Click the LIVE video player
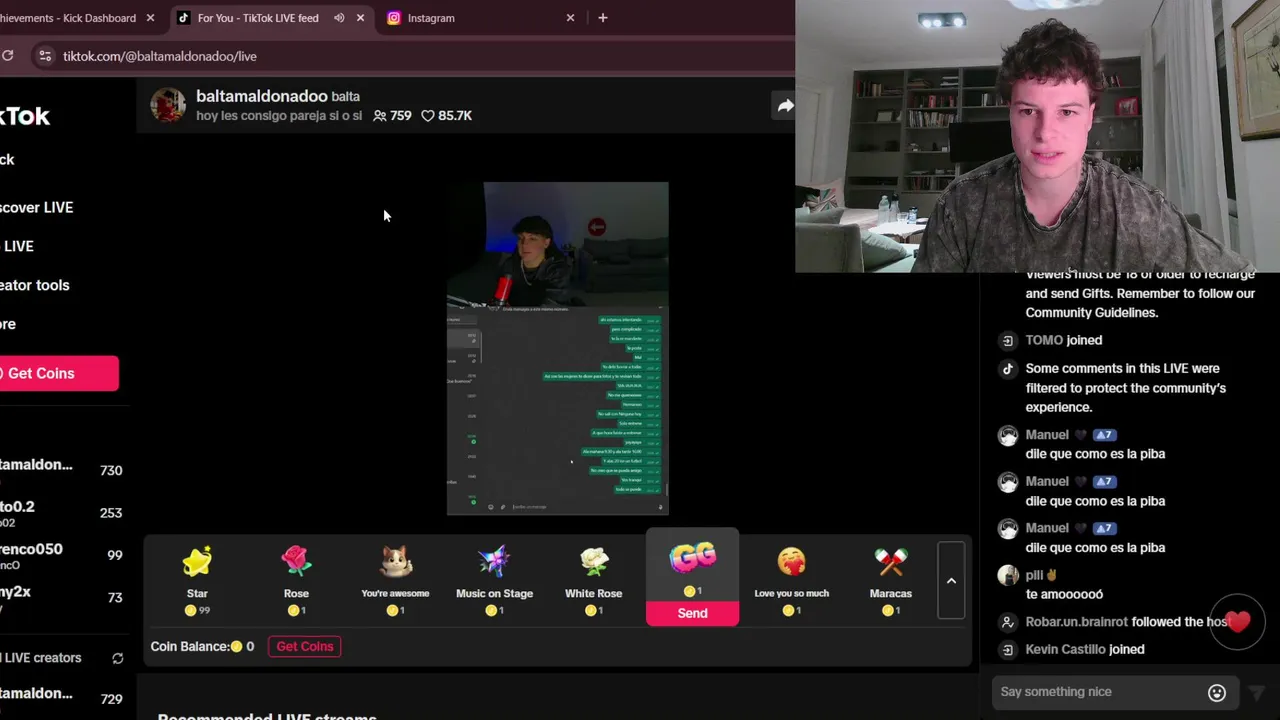Image resolution: width=1280 pixels, height=720 pixels. coord(557,348)
